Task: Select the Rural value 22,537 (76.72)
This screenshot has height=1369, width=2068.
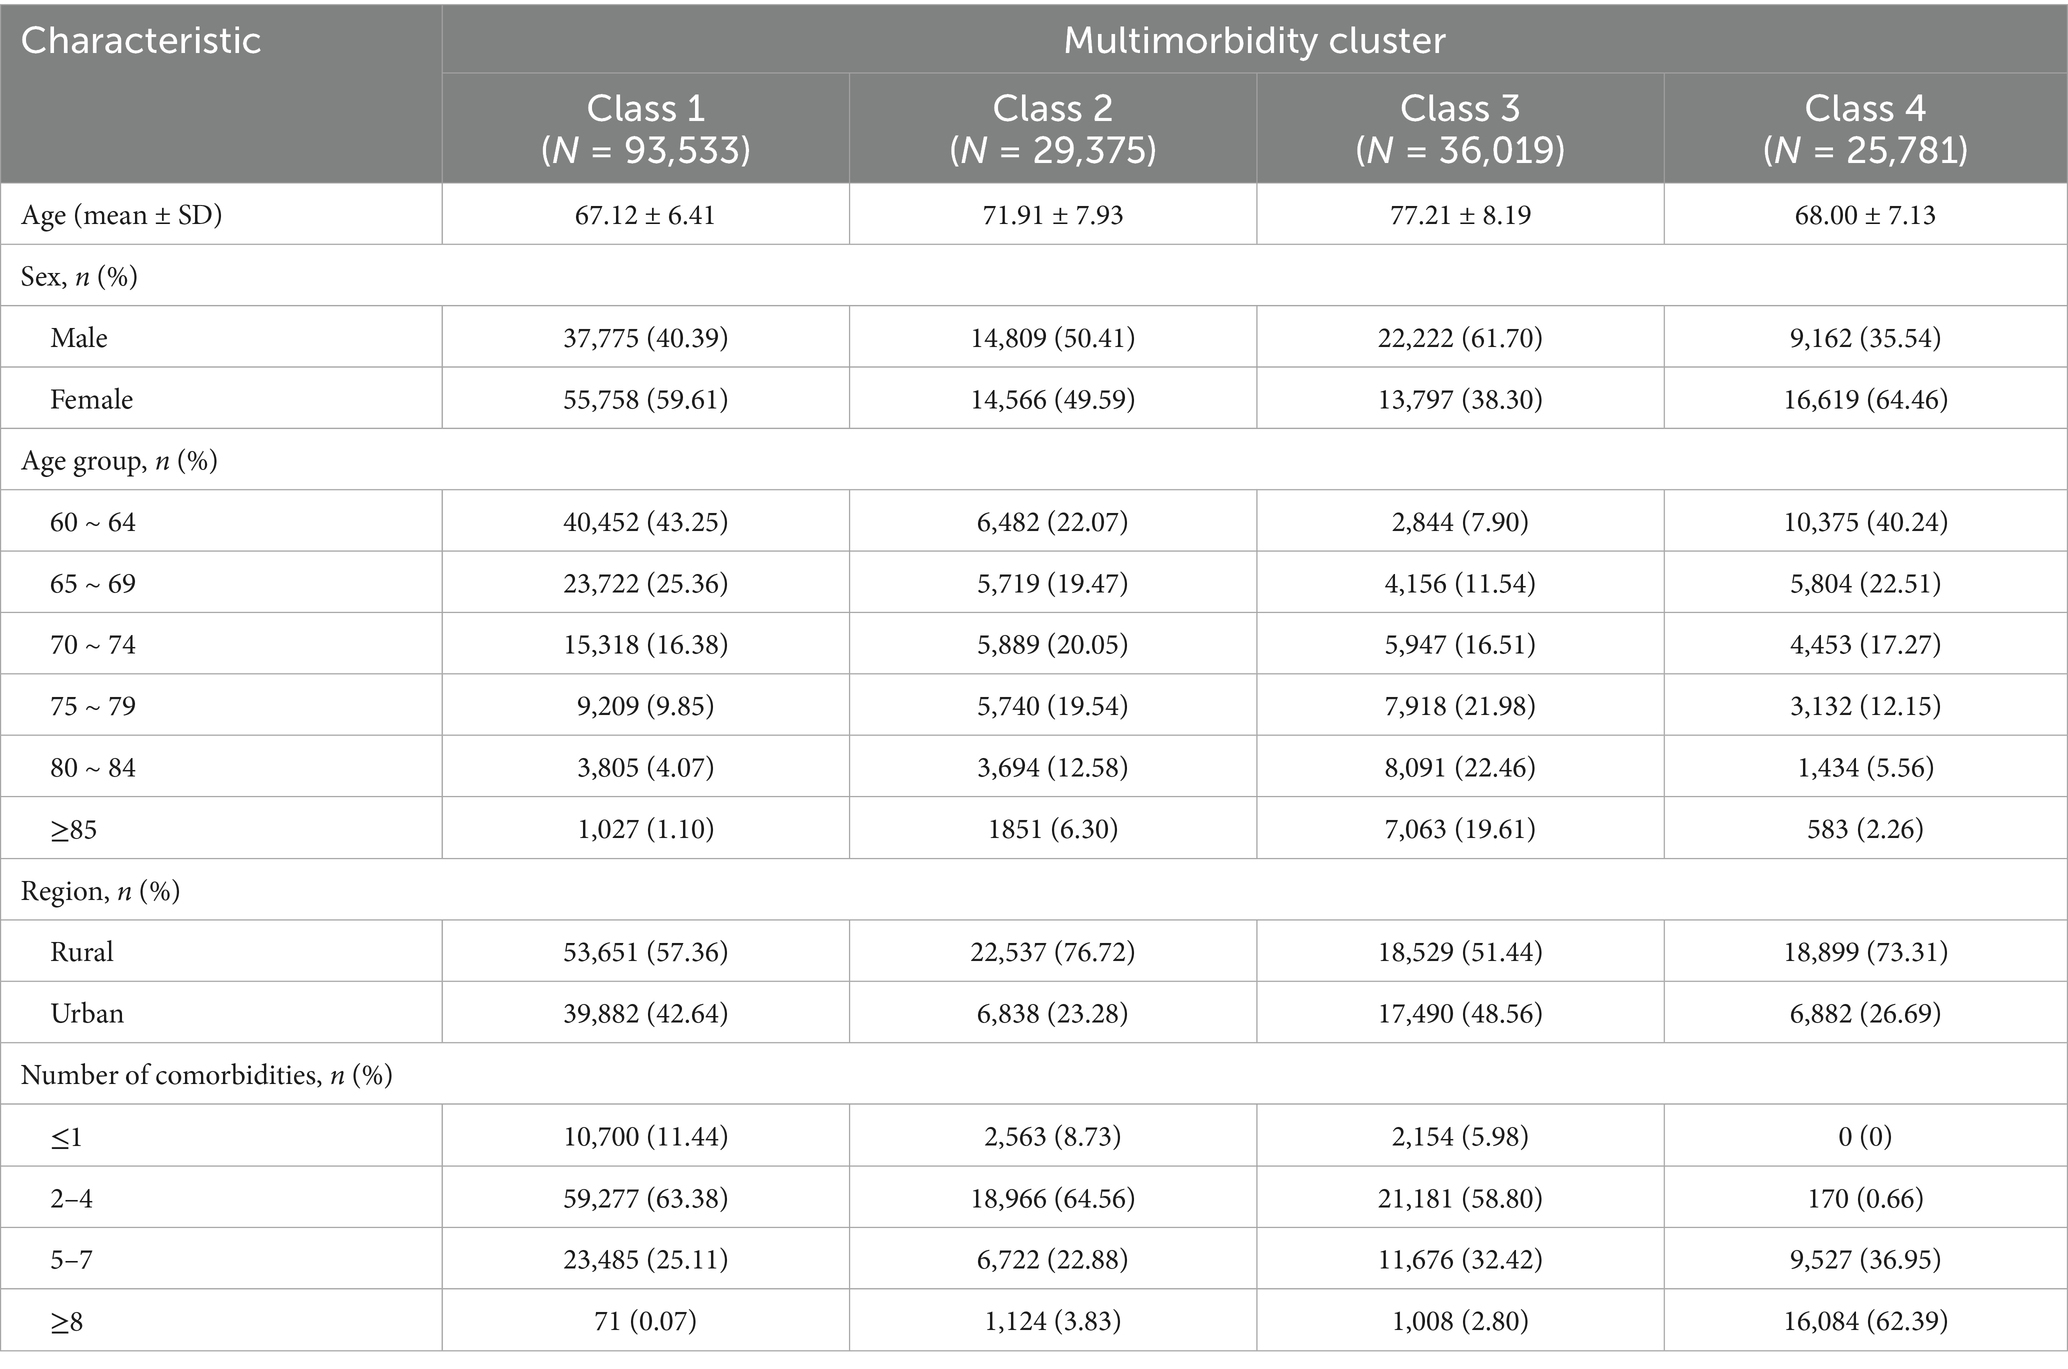Action: point(1052,952)
